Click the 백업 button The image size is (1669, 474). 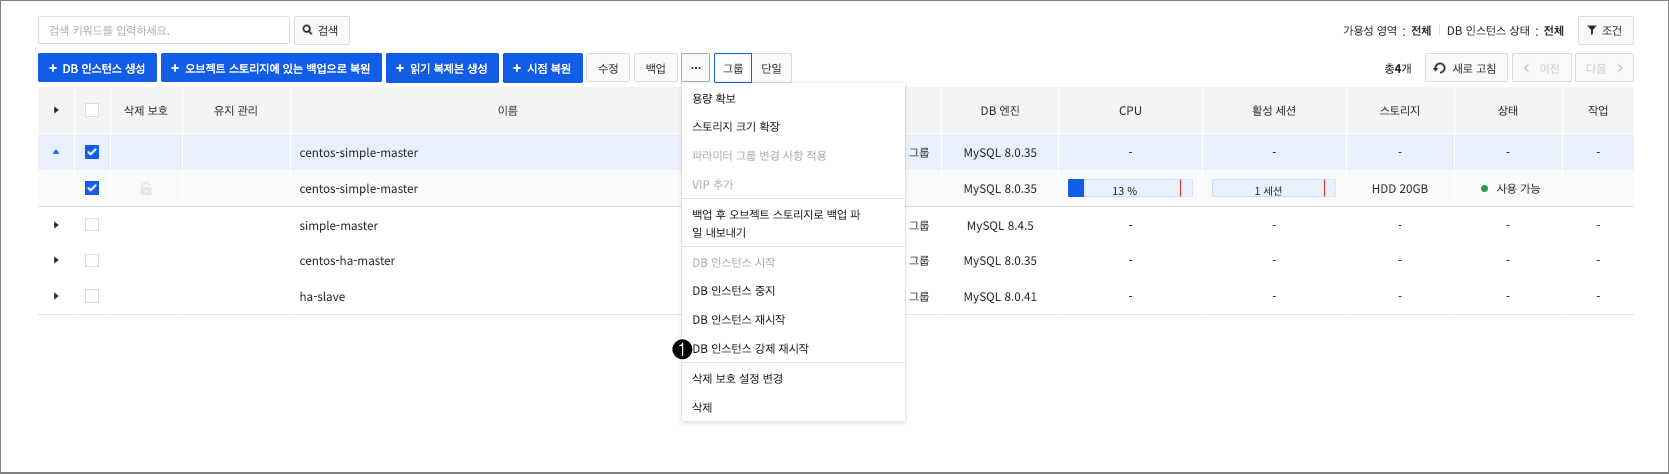(655, 68)
